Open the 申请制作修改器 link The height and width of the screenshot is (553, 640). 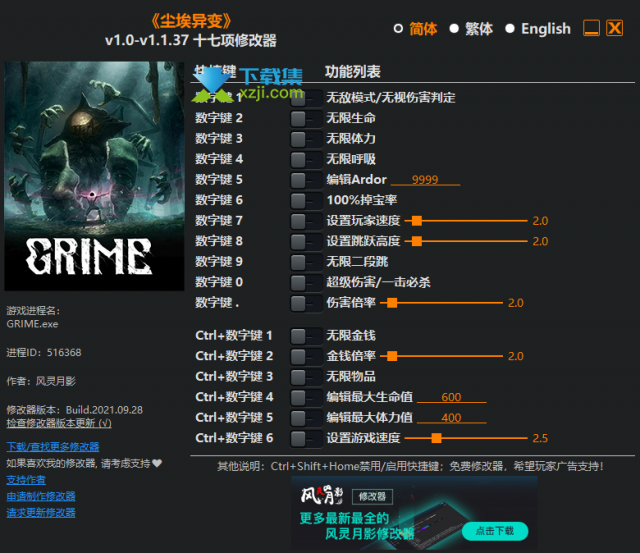[x=41, y=497]
